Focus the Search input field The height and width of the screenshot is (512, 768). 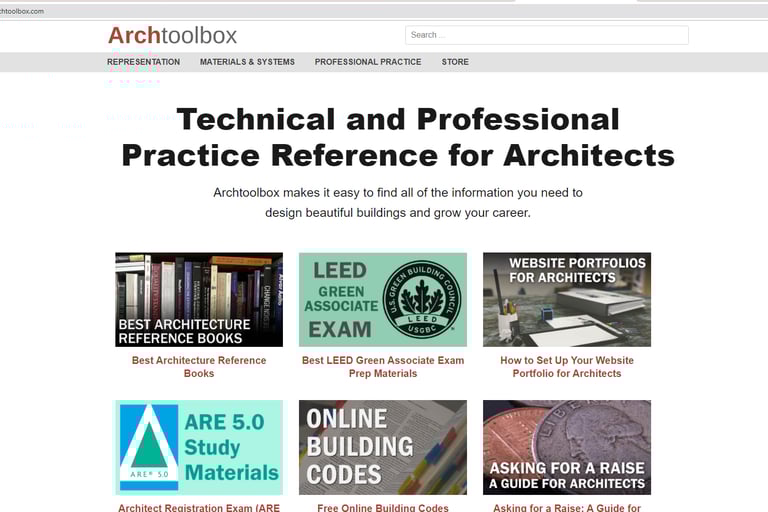tap(547, 35)
